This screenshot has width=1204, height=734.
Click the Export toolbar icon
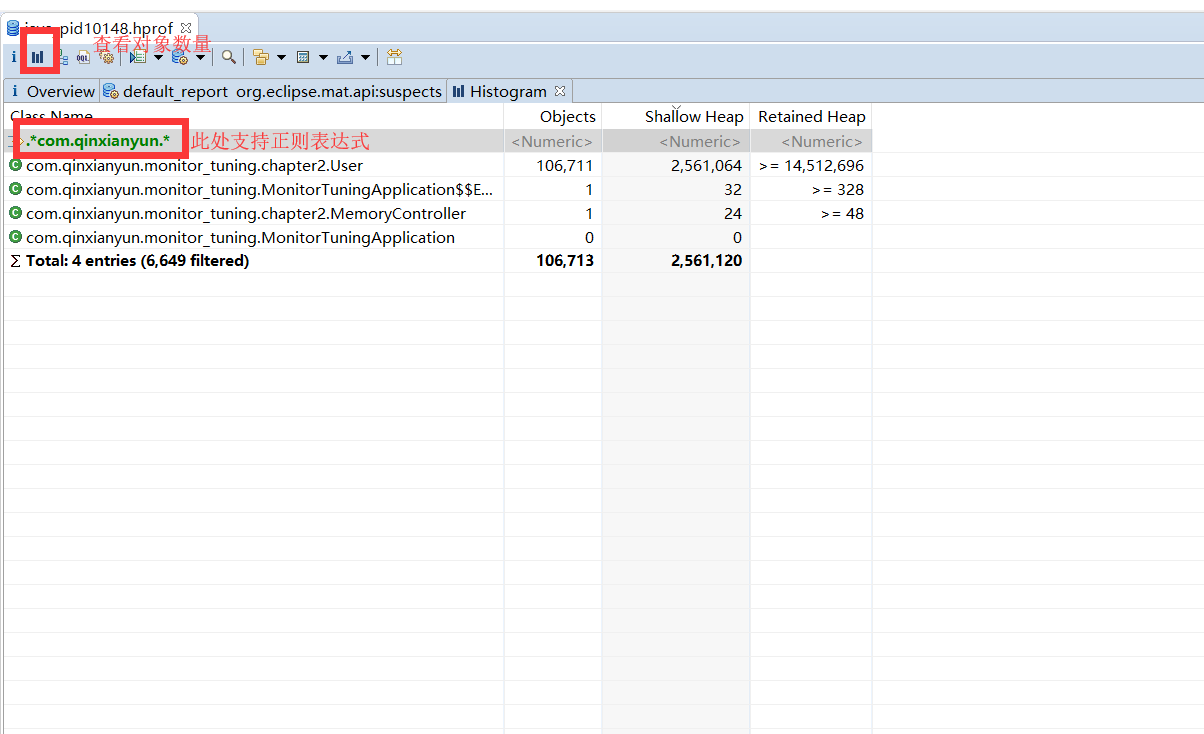click(345, 57)
